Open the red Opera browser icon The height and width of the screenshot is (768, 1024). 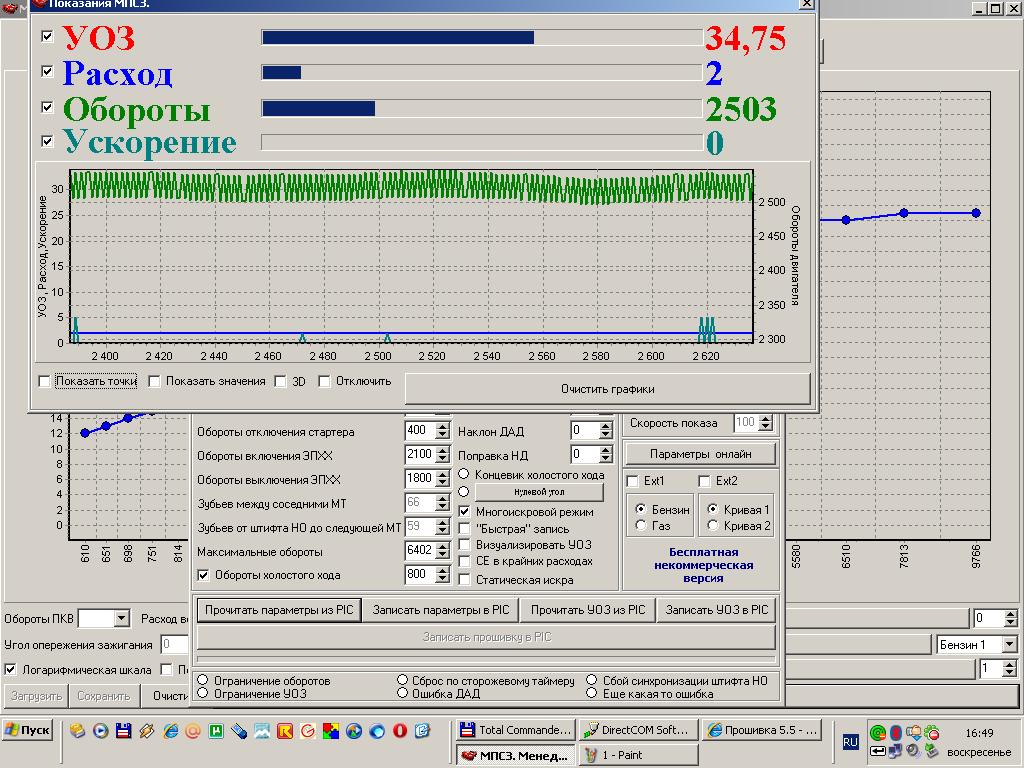[x=400, y=731]
